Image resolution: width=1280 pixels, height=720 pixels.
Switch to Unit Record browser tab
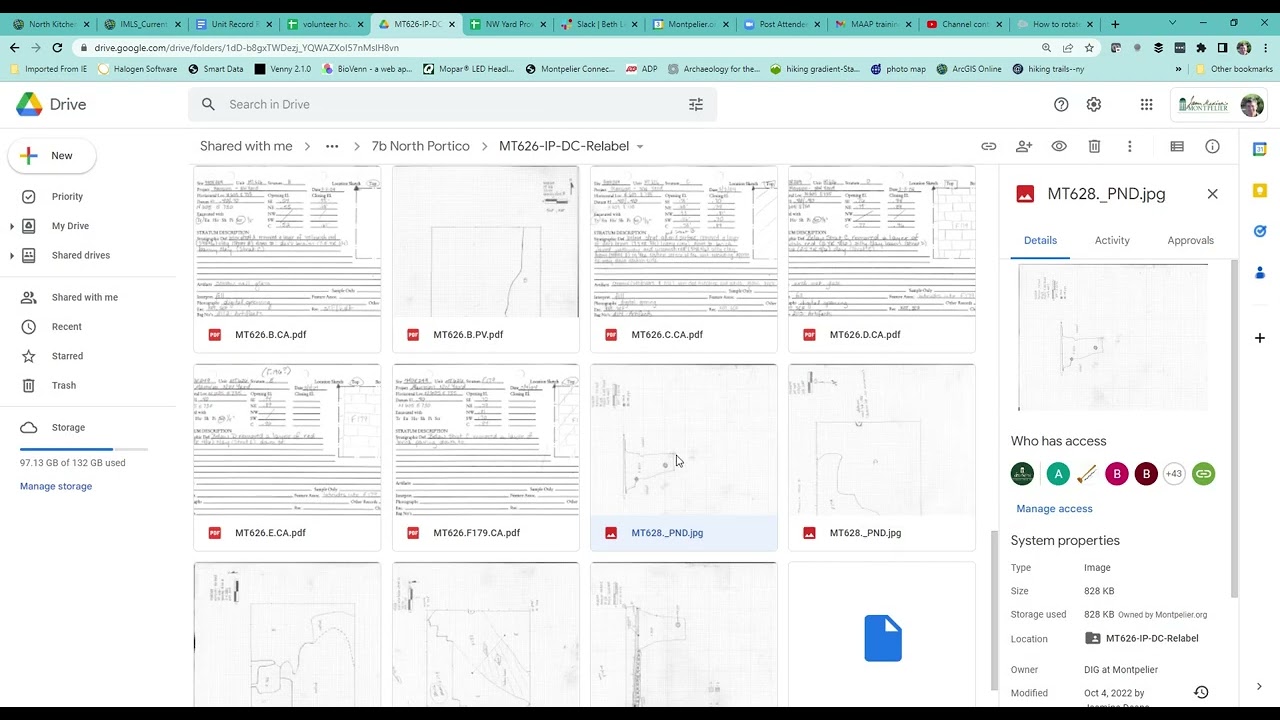point(234,24)
